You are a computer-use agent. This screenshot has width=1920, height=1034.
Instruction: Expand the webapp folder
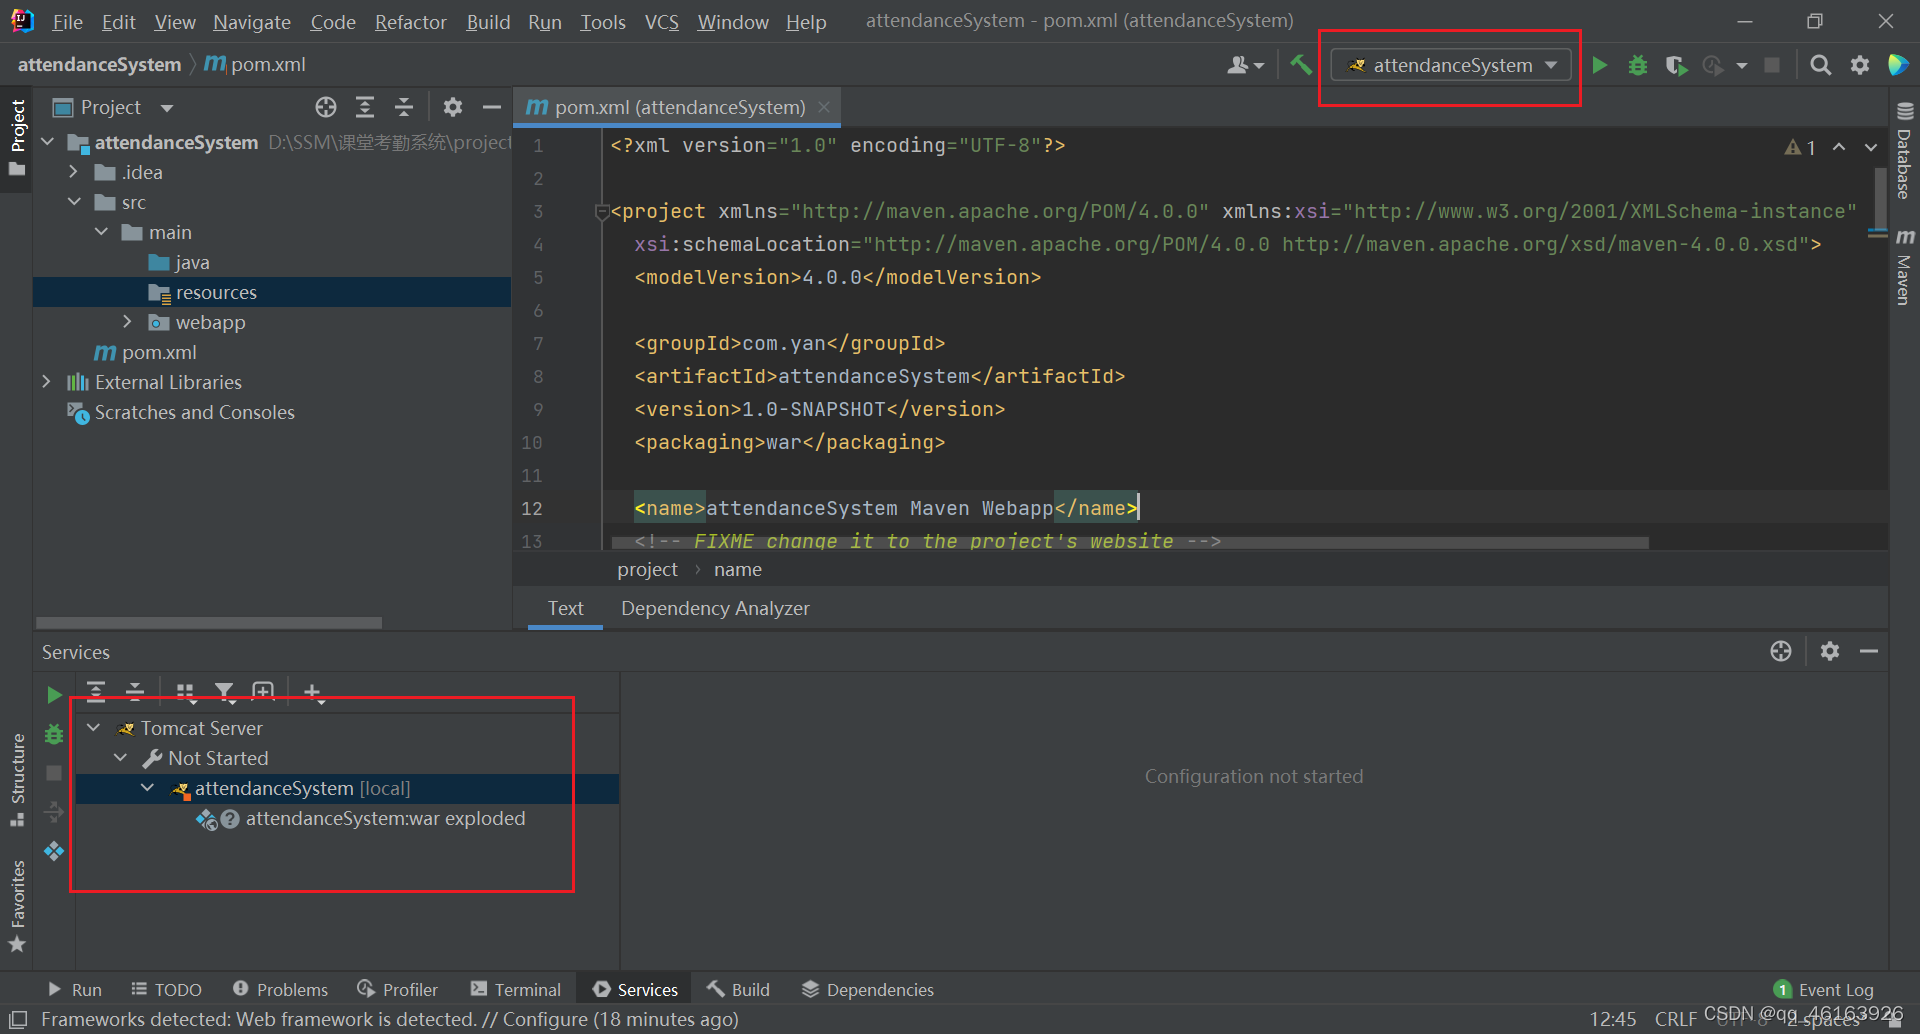click(127, 322)
